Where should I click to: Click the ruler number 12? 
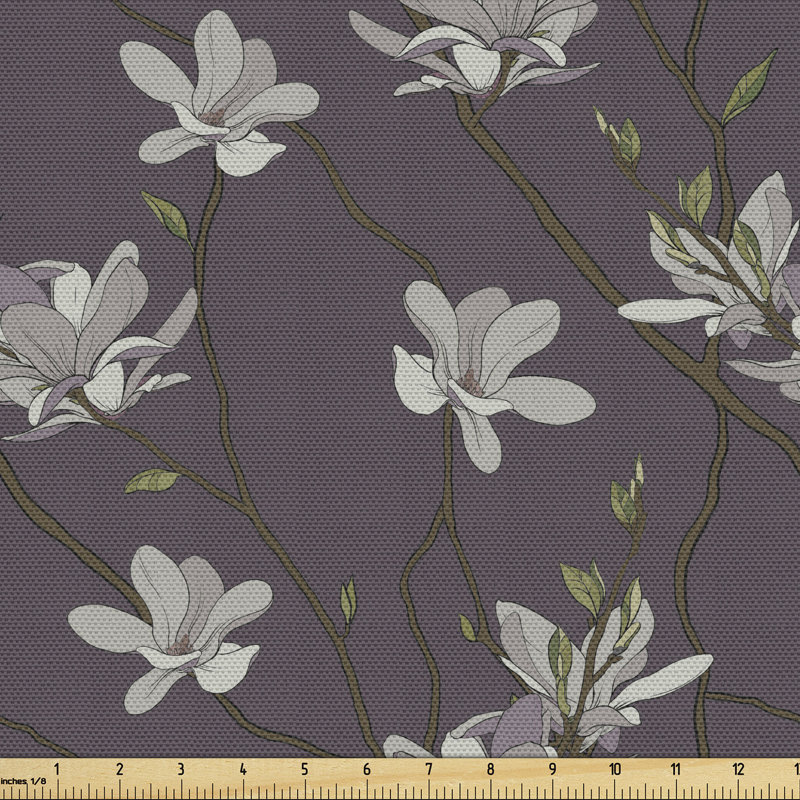click(x=738, y=769)
